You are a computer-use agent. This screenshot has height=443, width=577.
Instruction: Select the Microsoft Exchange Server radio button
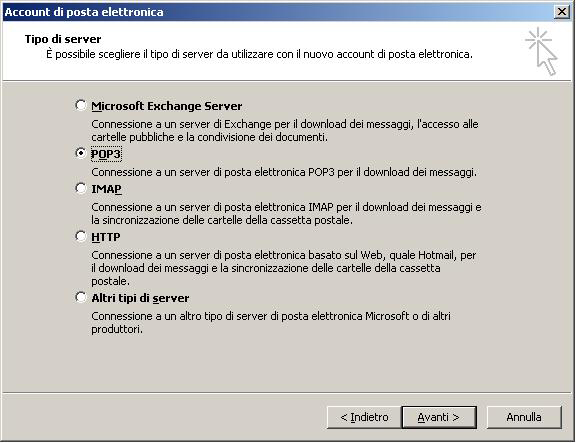(x=81, y=105)
